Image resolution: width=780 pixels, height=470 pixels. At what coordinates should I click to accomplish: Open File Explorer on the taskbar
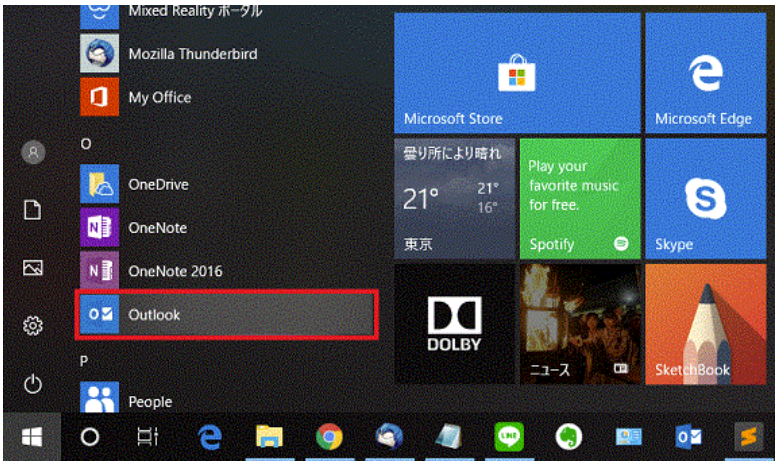pyautogui.click(x=269, y=437)
